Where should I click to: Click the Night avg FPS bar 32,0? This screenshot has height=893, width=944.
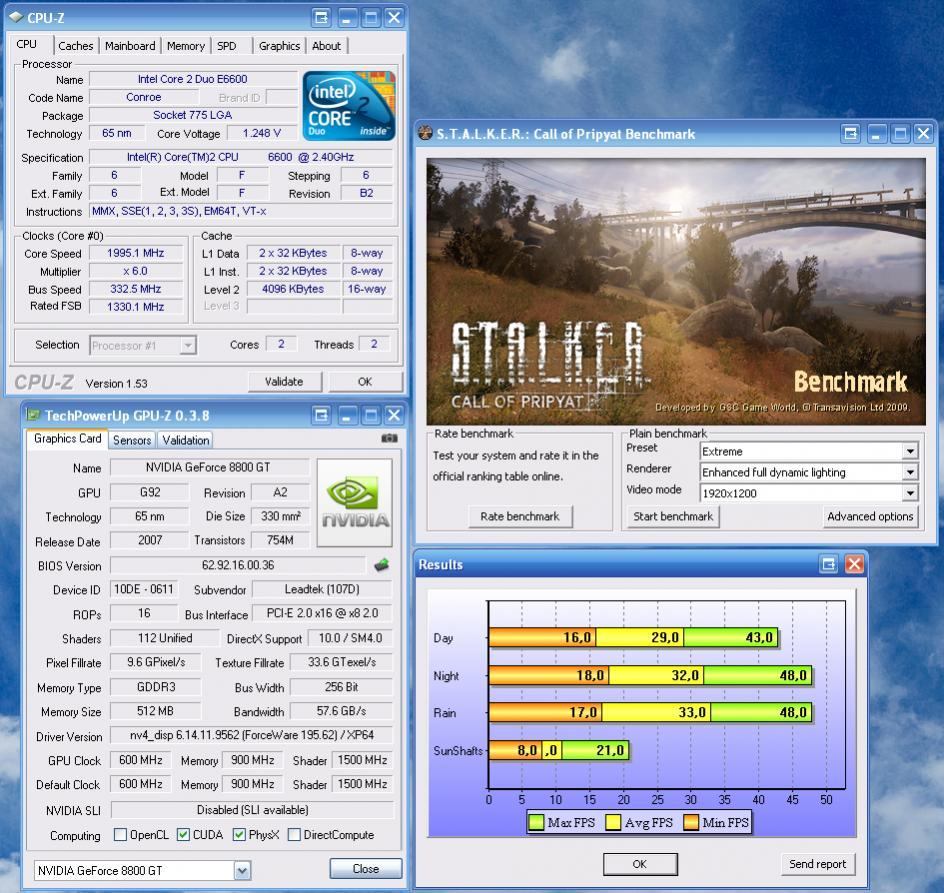click(656, 675)
